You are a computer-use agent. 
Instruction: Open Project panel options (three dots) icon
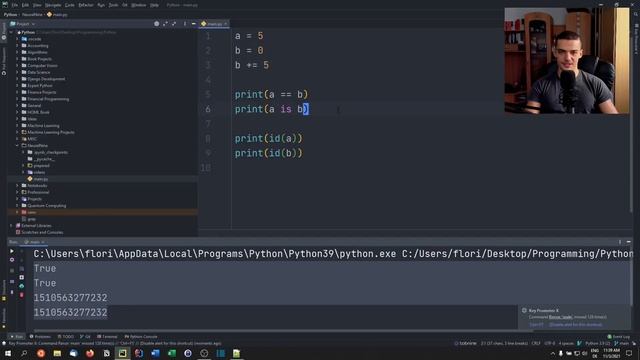click(185, 24)
